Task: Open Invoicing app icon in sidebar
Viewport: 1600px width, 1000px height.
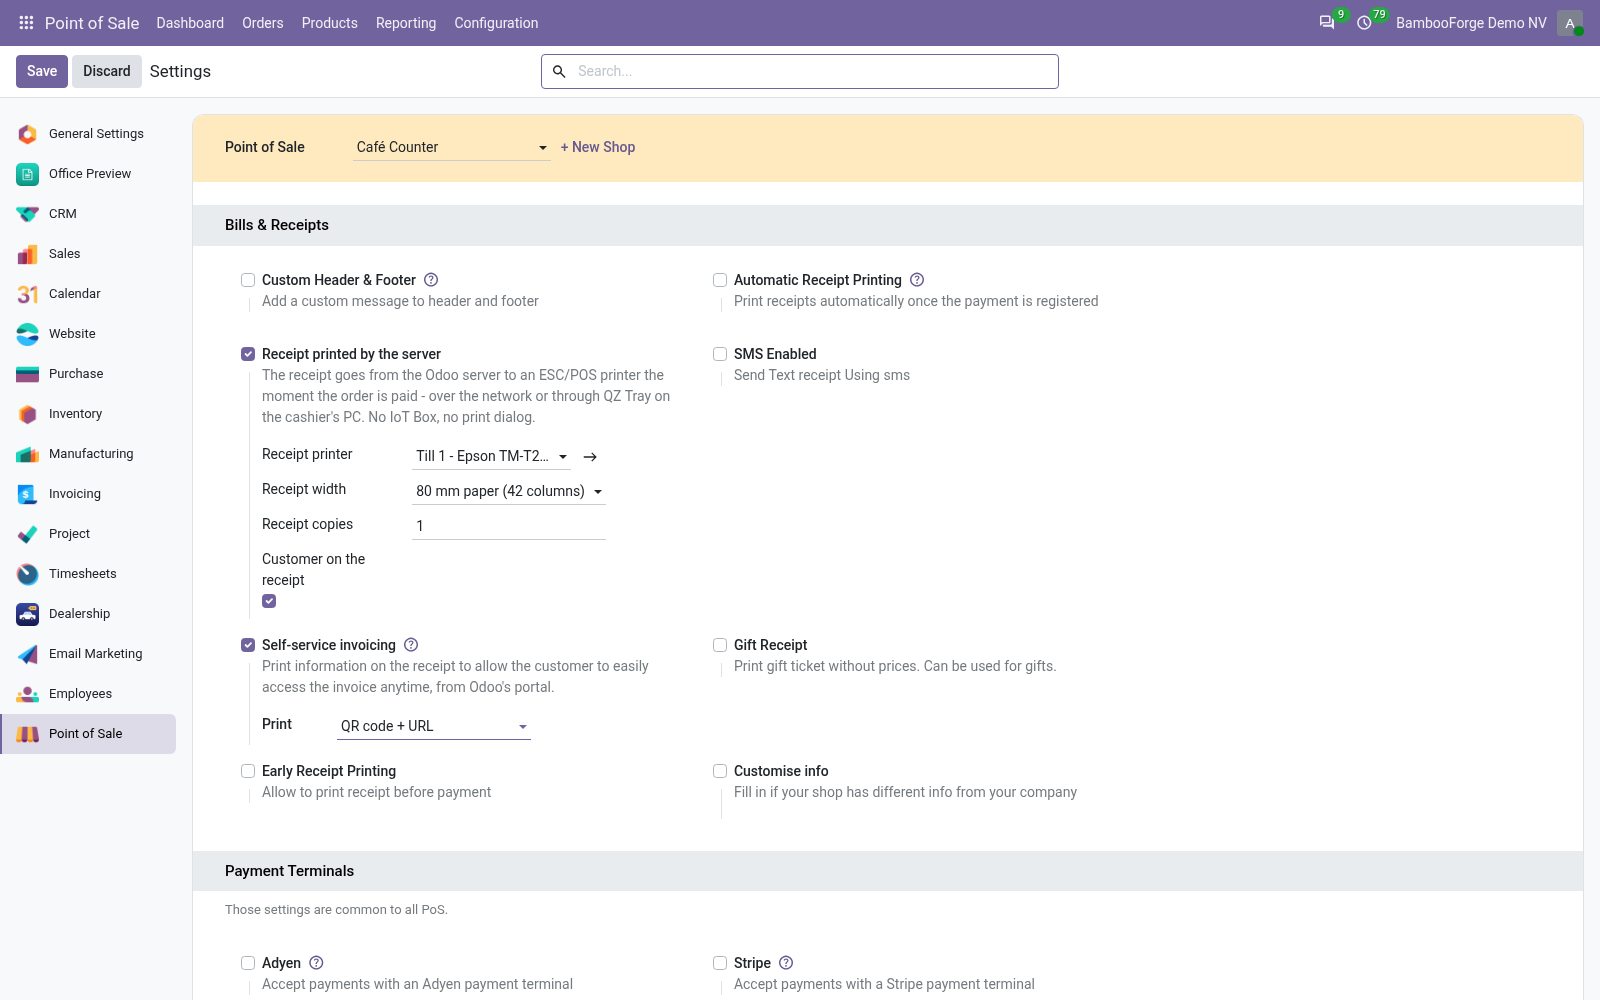Action: 28,494
